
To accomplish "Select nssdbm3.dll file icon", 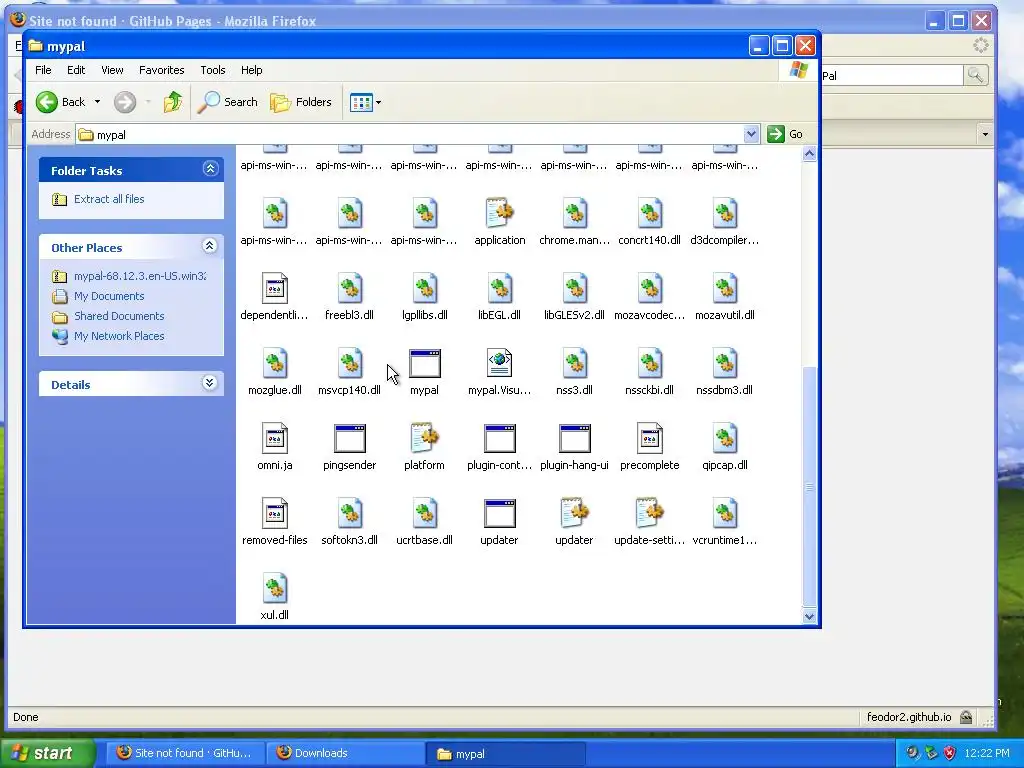I will [724, 364].
